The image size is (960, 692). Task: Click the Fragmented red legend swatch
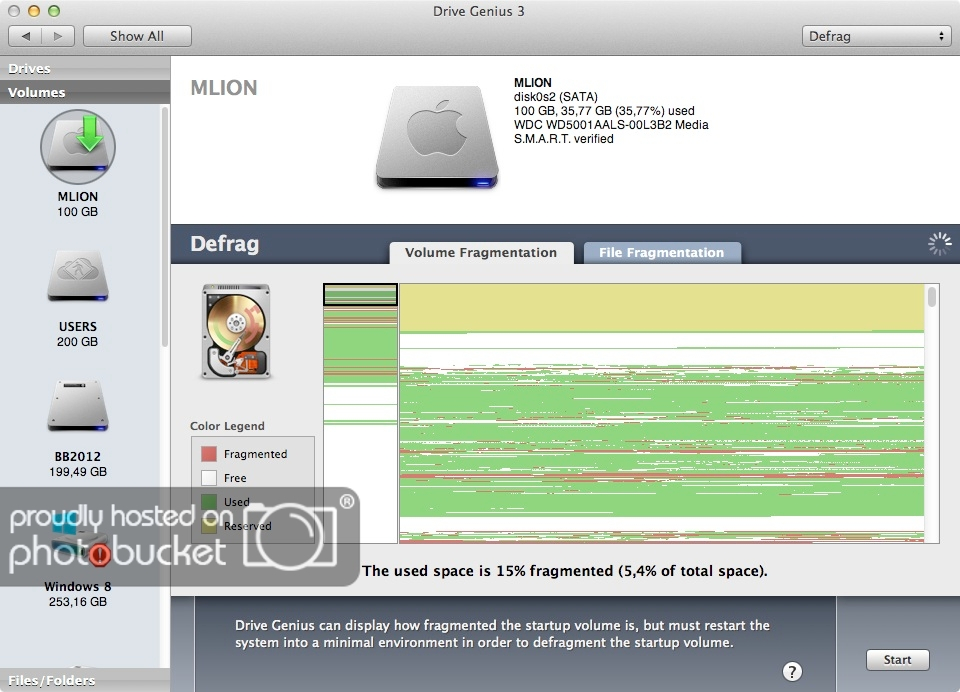(209, 454)
